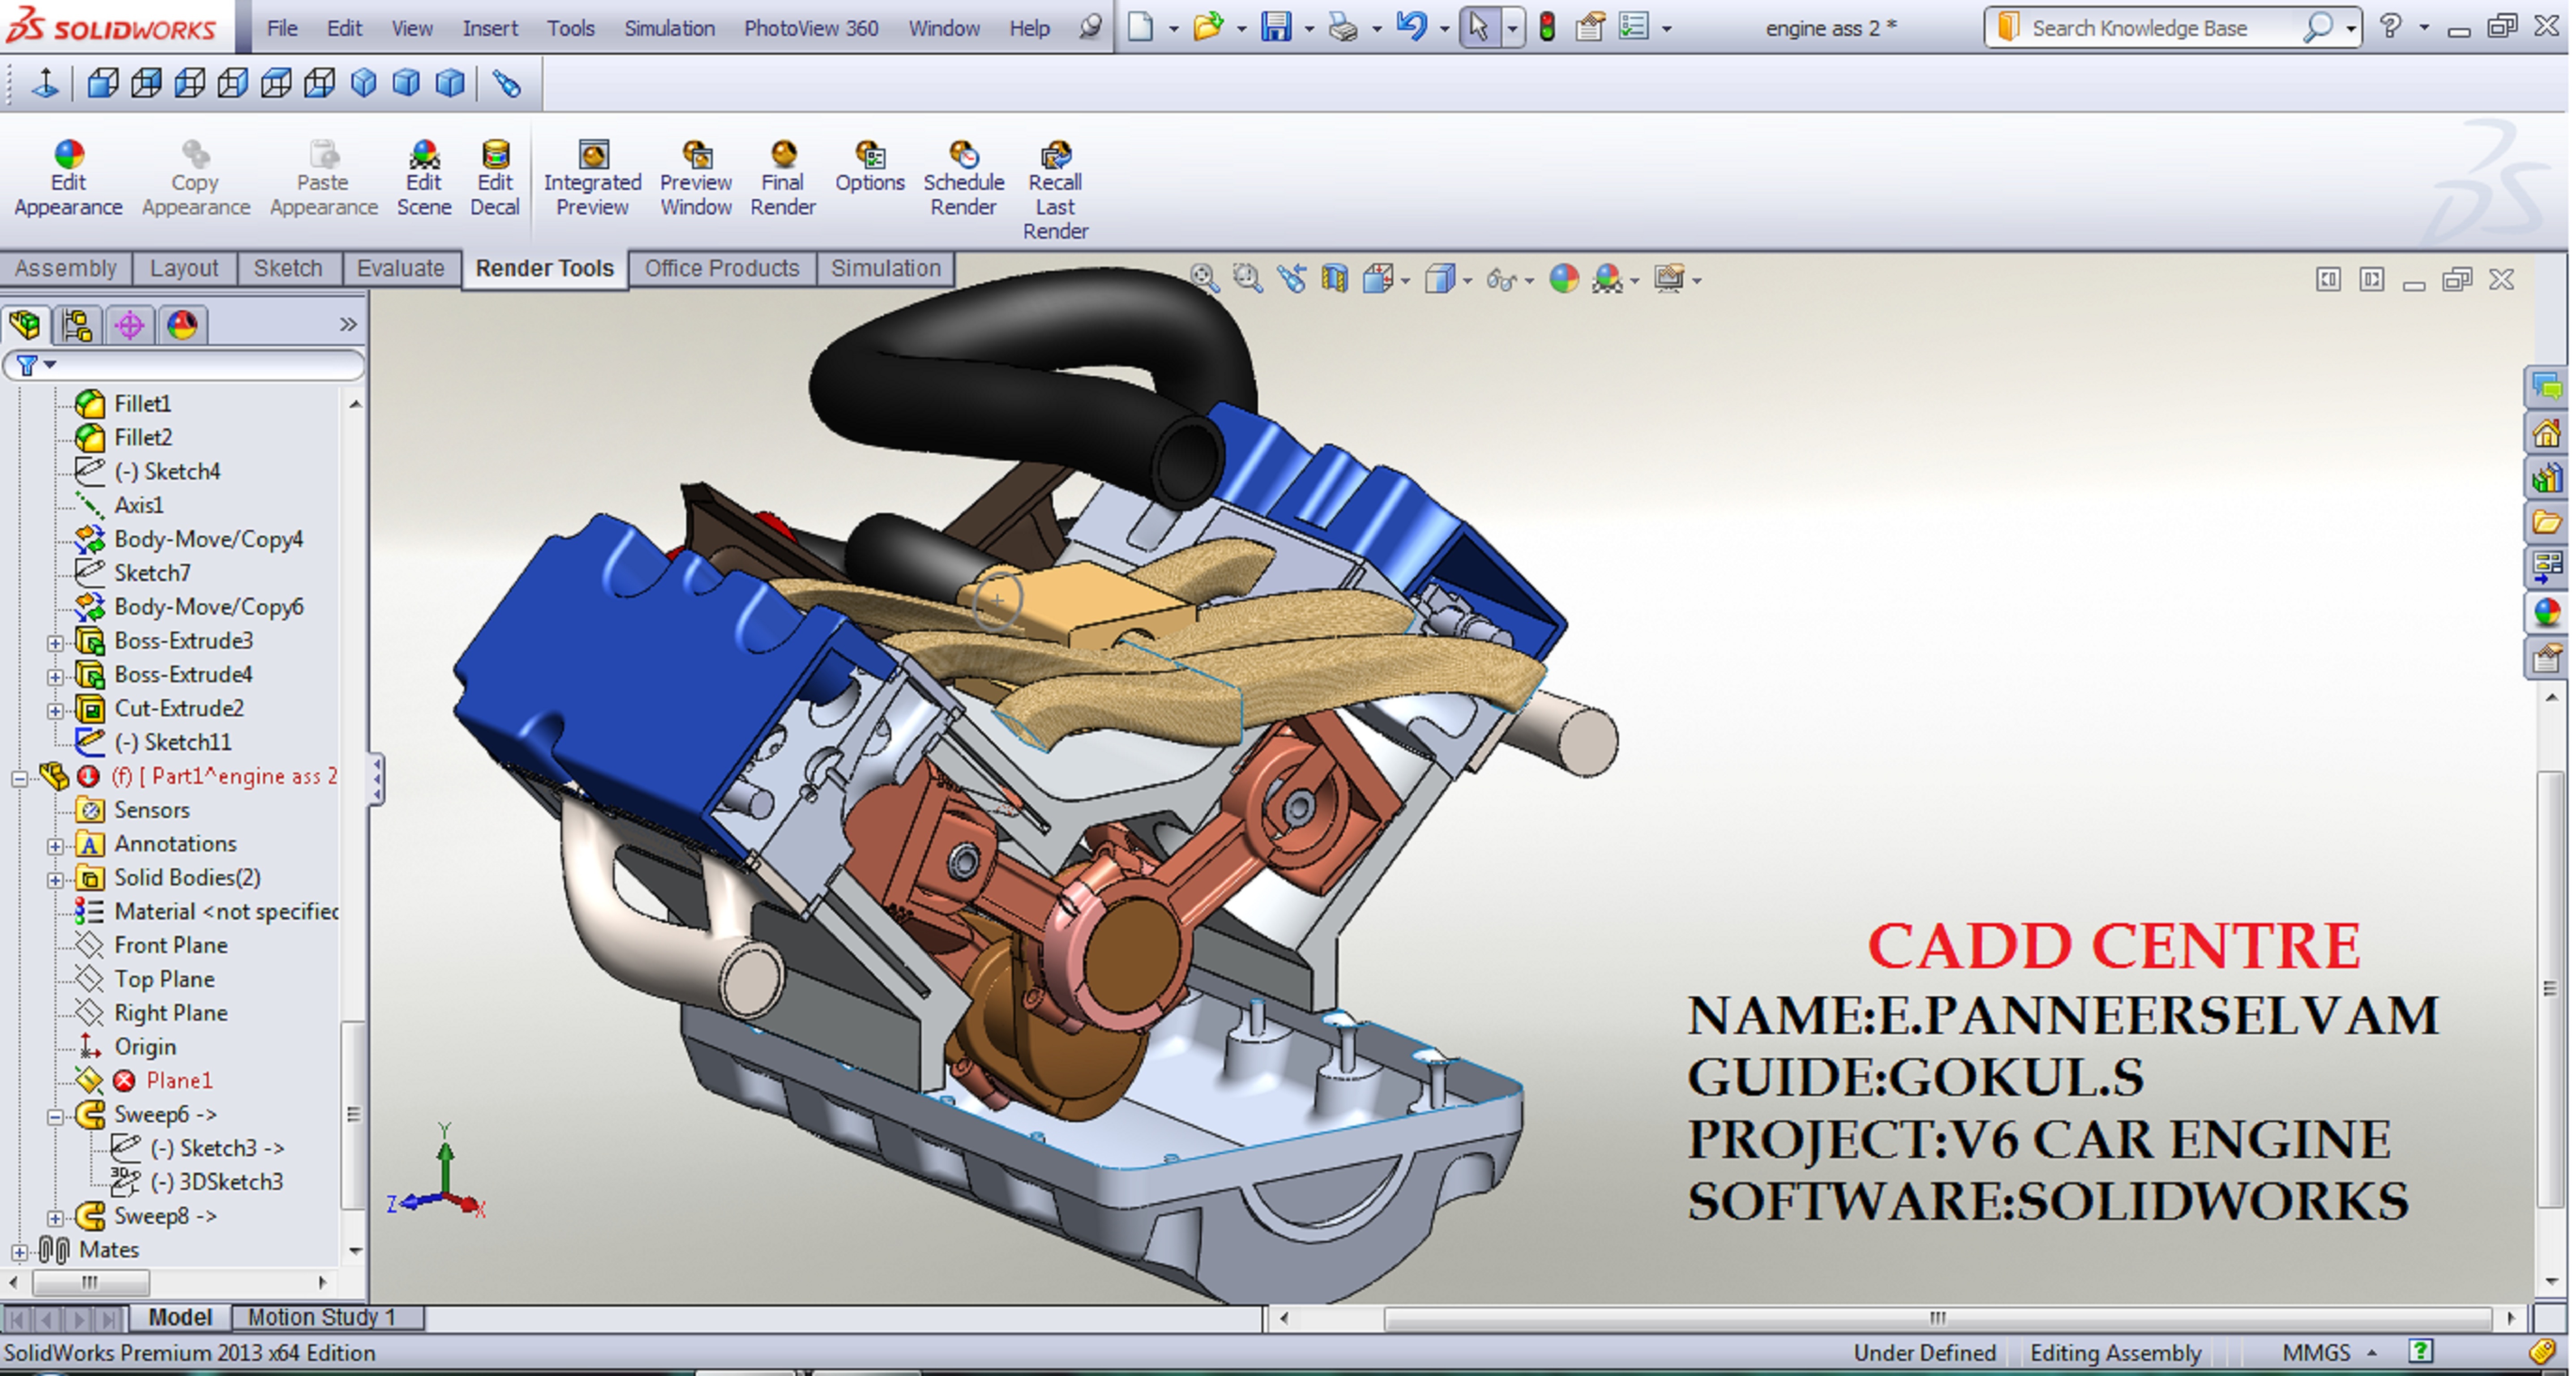Screen dimensions: 2576x1376
Task: Expand the Annotations folder
Action: tap(56, 845)
